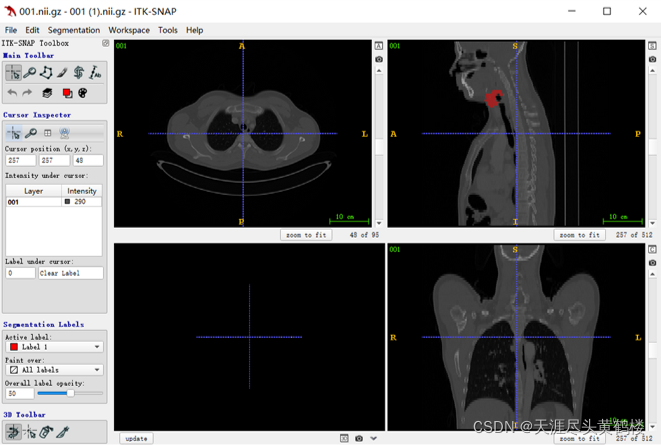Click the Undo arrow
Screen dimensions: 661x445
tap(13, 93)
